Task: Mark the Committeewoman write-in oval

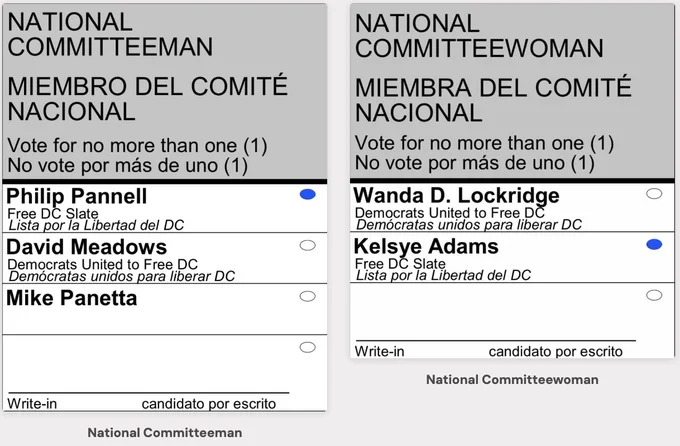Action: (x=654, y=295)
